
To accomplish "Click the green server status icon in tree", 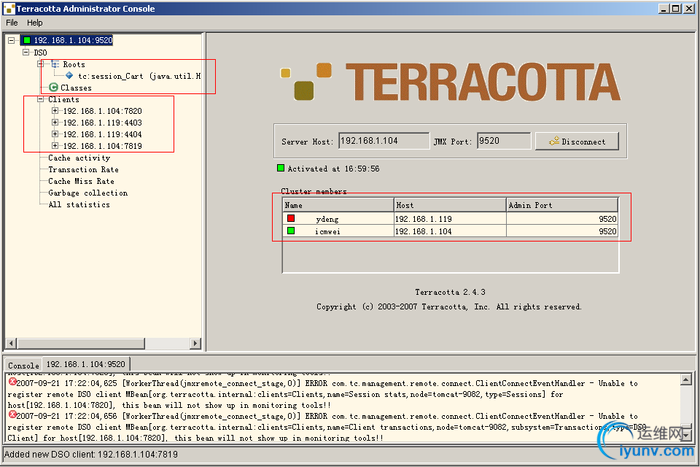I will pyautogui.click(x=27, y=40).
